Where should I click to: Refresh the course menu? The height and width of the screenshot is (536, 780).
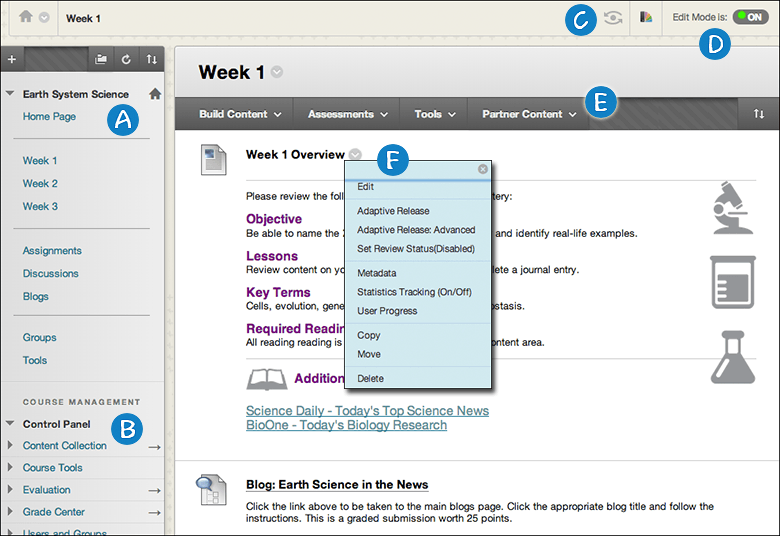126,59
